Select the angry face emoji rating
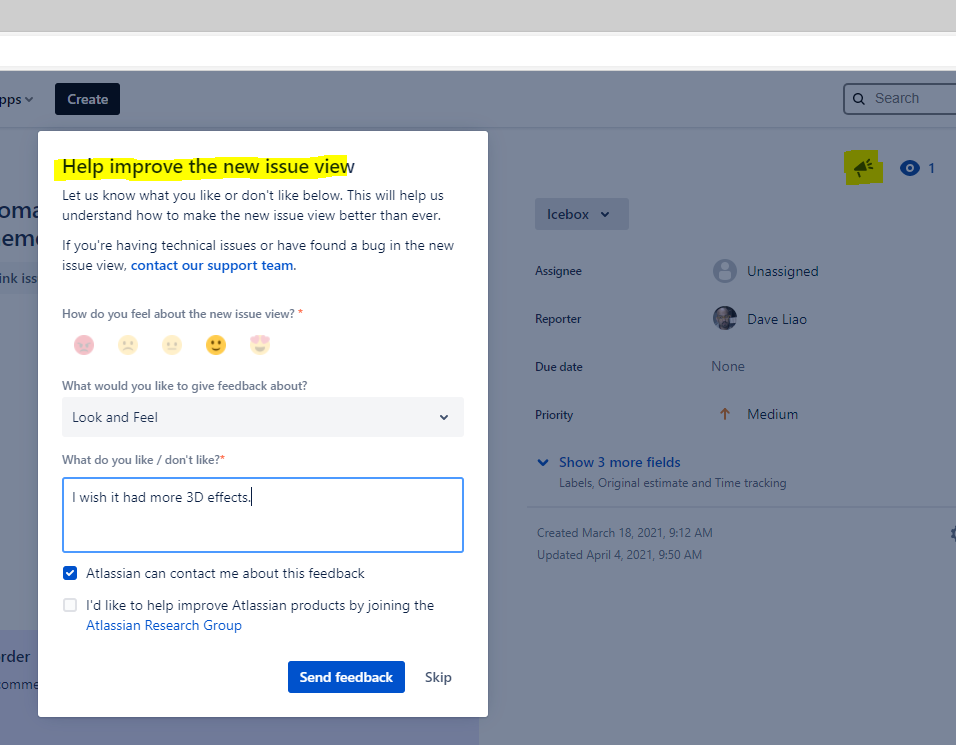 [x=84, y=345]
